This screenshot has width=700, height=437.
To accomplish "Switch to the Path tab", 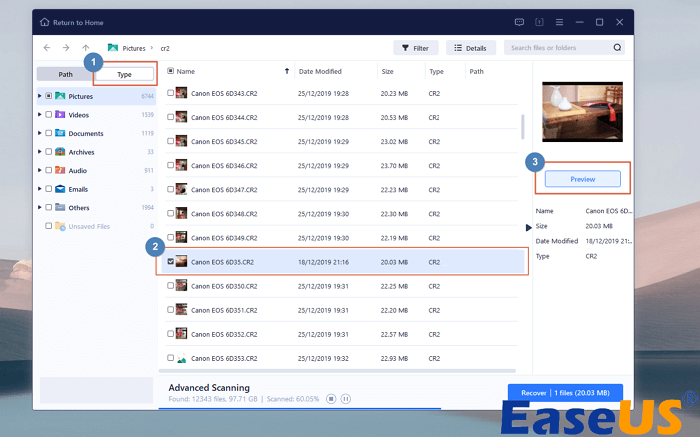I will (x=65, y=74).
